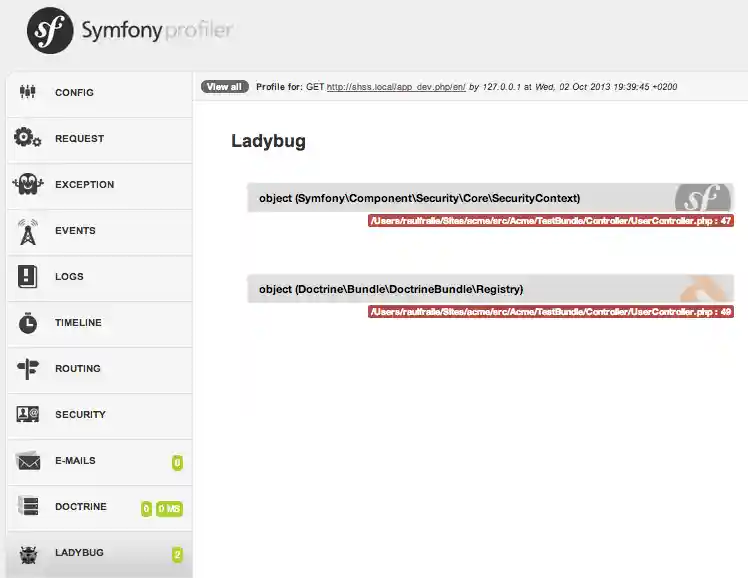Click the Doctrine badge on the Registry row

tap(705, 289)
